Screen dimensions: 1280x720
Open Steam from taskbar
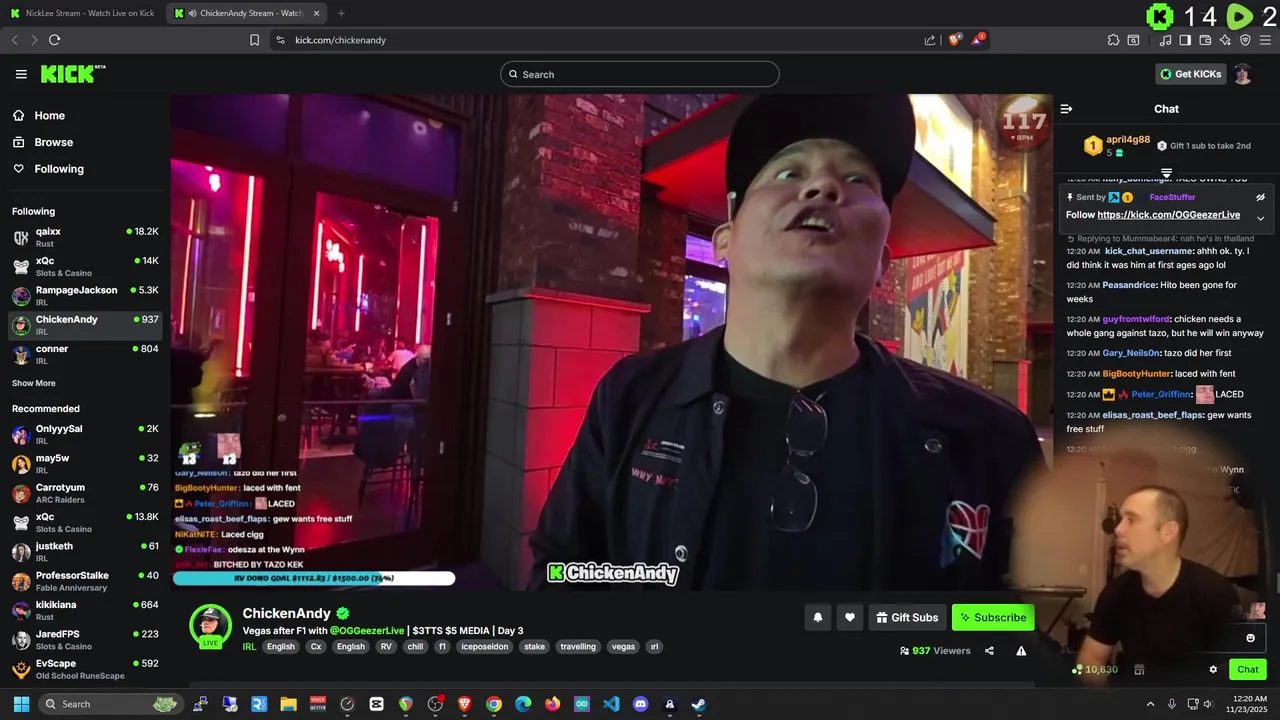point(698,704)
